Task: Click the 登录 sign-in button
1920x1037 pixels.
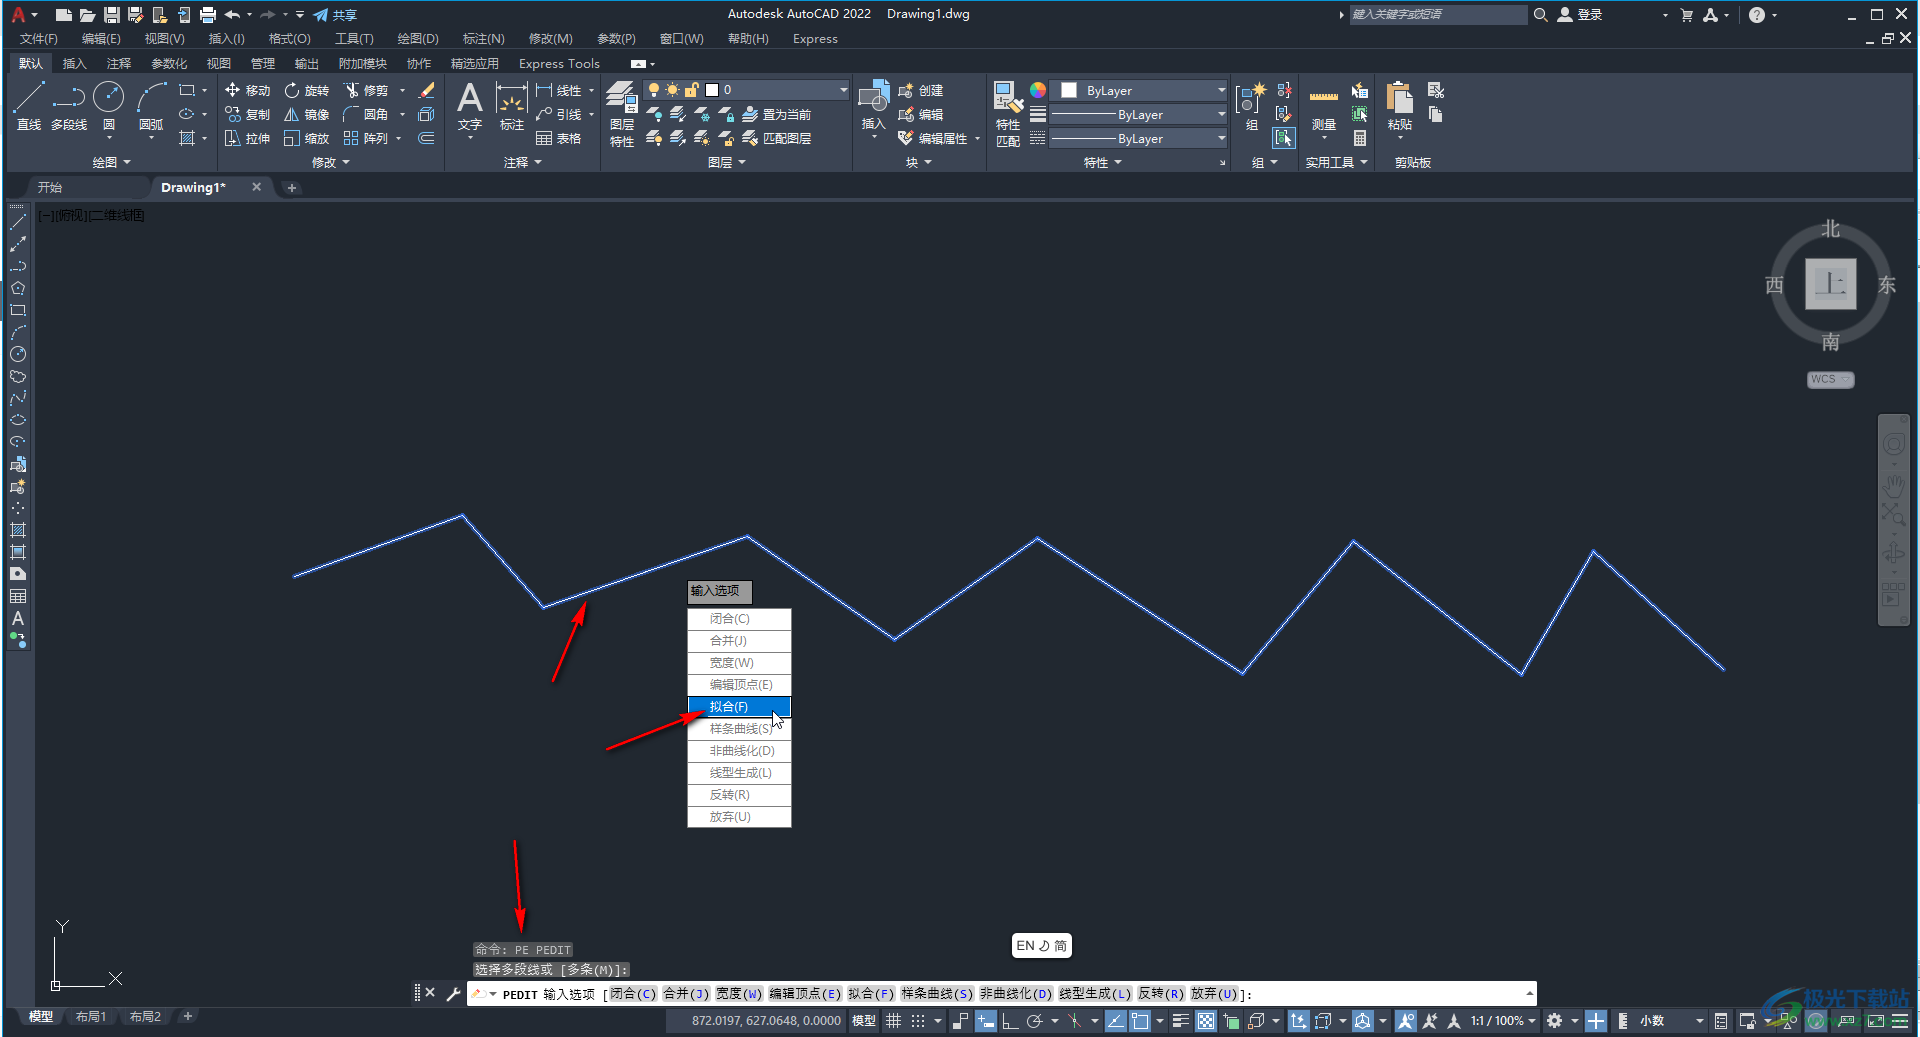Action: 1580,14
